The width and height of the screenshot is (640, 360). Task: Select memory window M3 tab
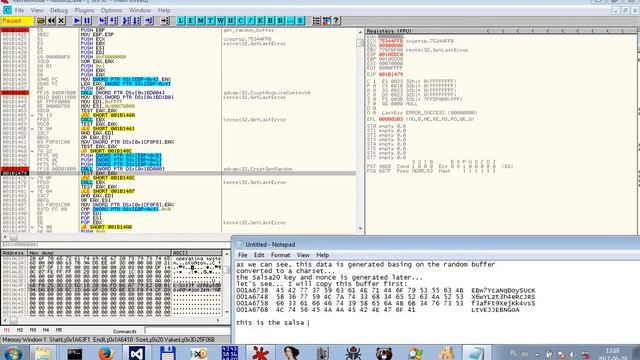point(33,330)
